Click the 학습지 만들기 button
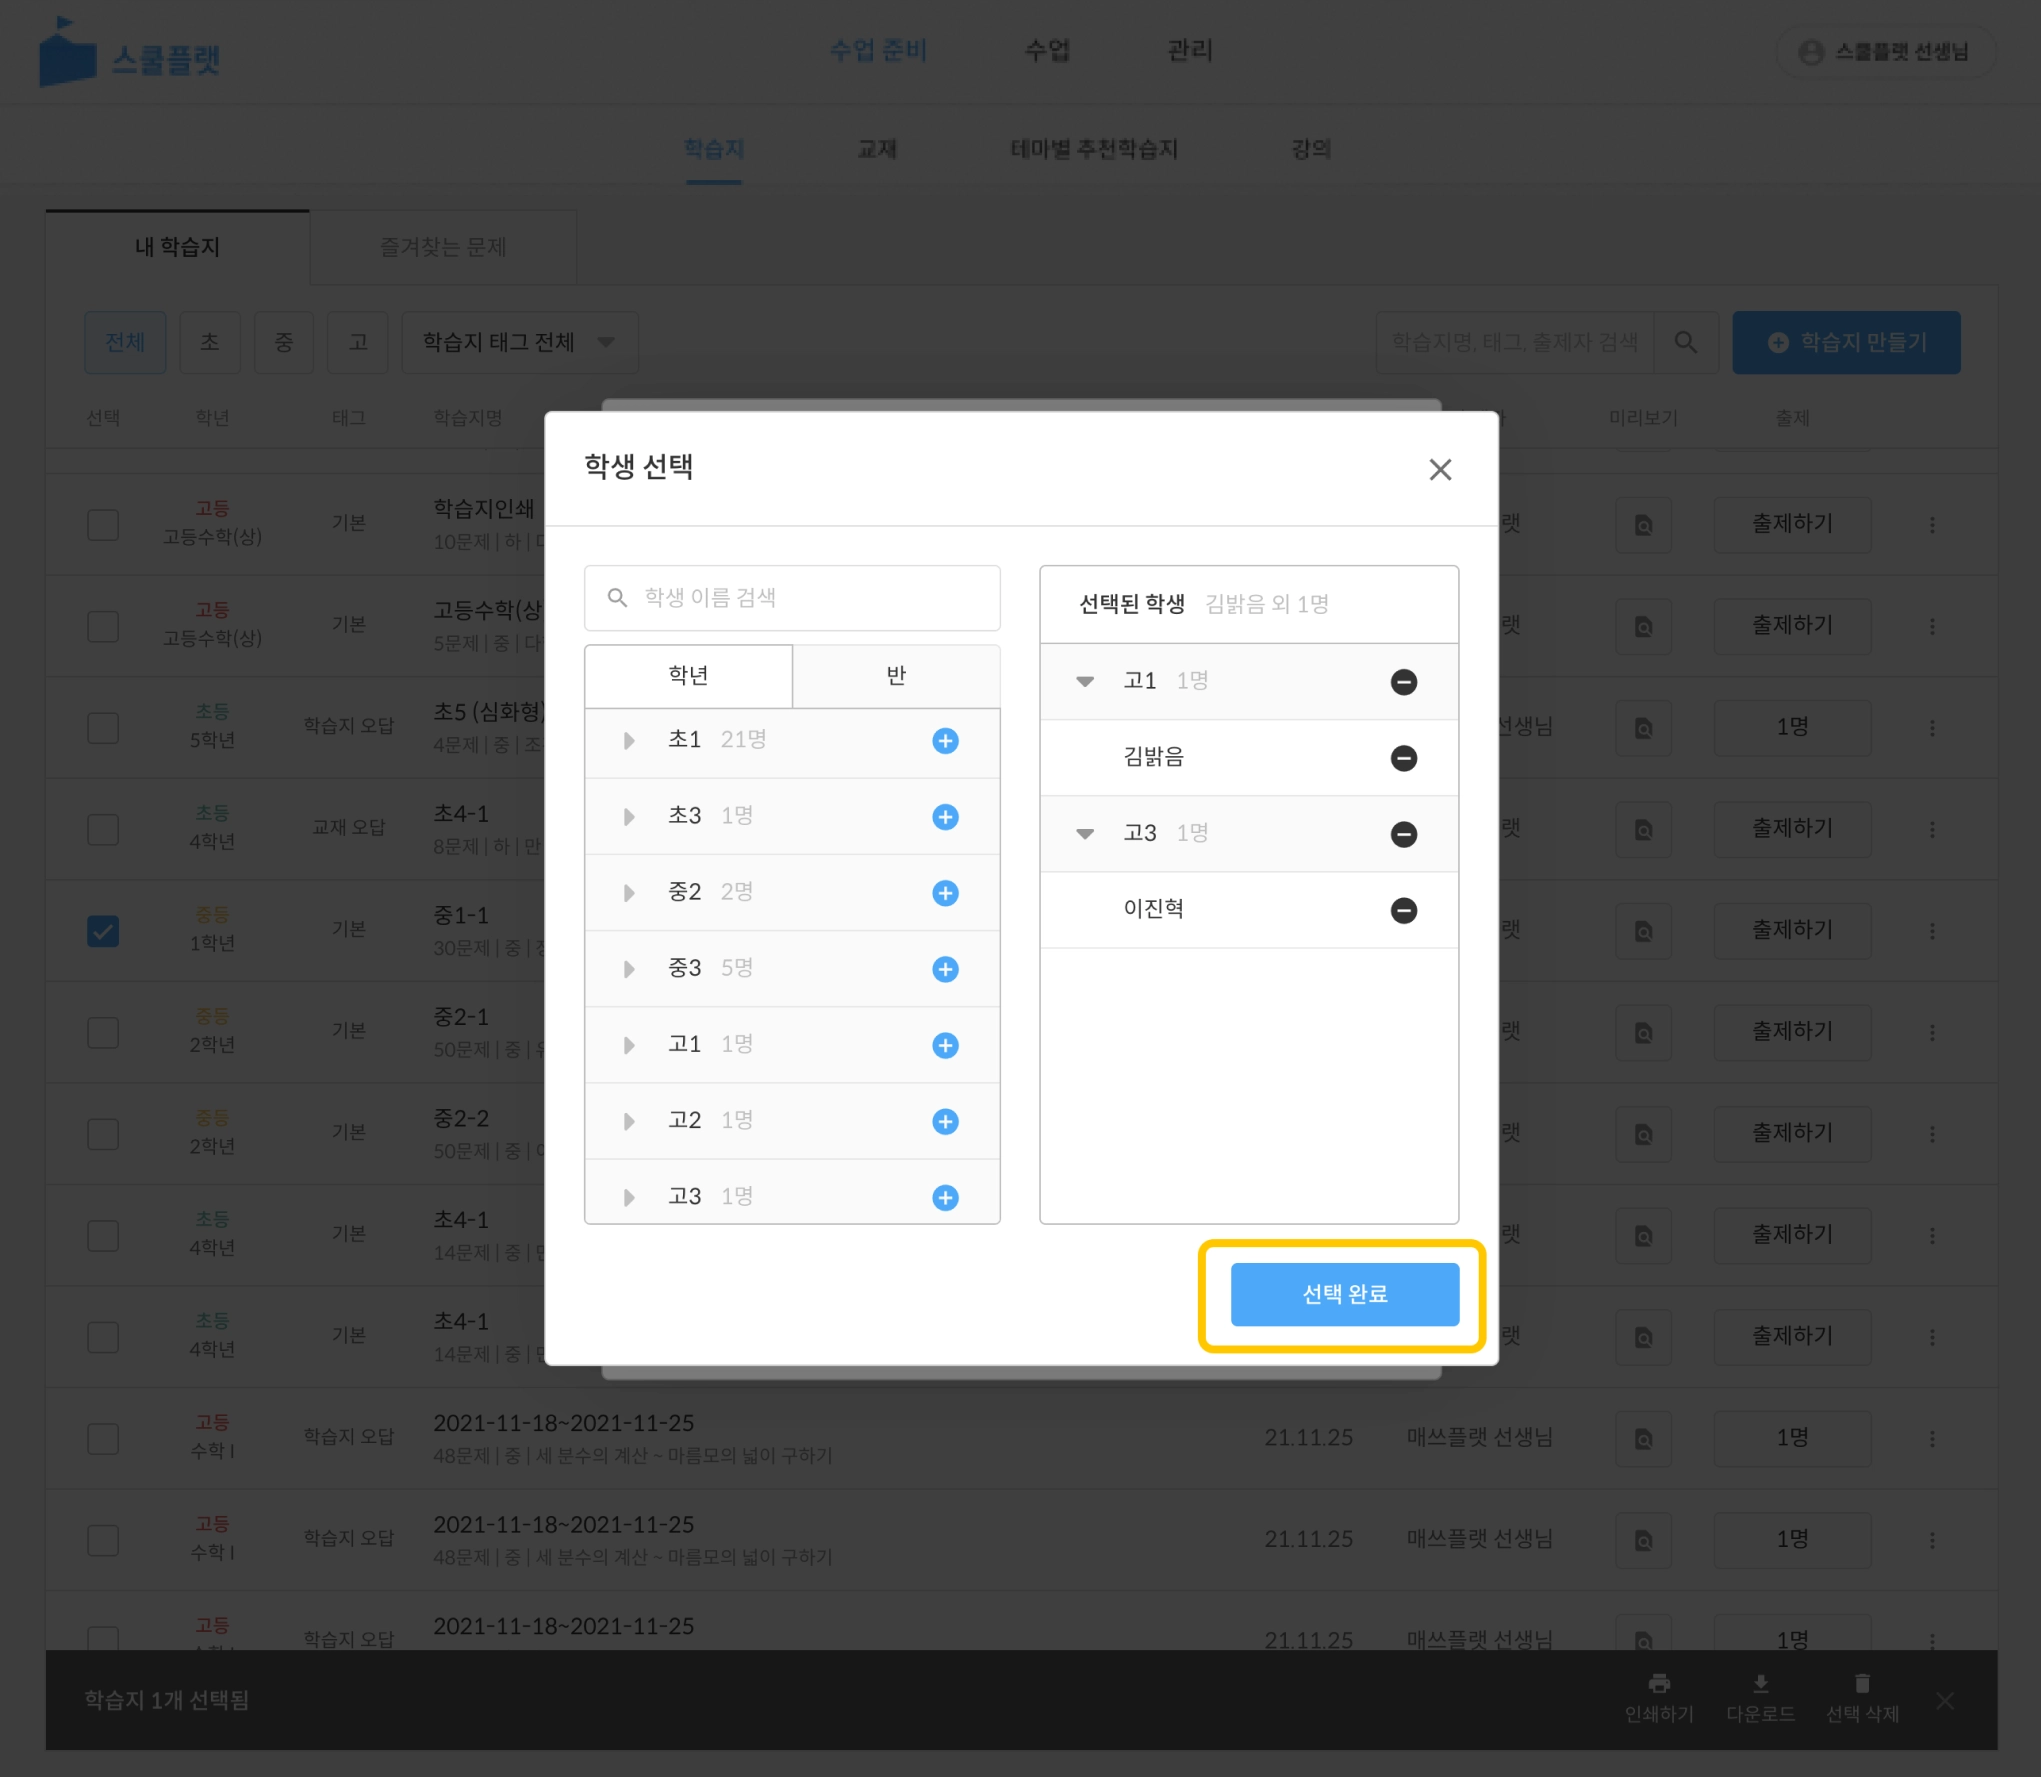The image size is (2041, 1777). click(1845, 343)
